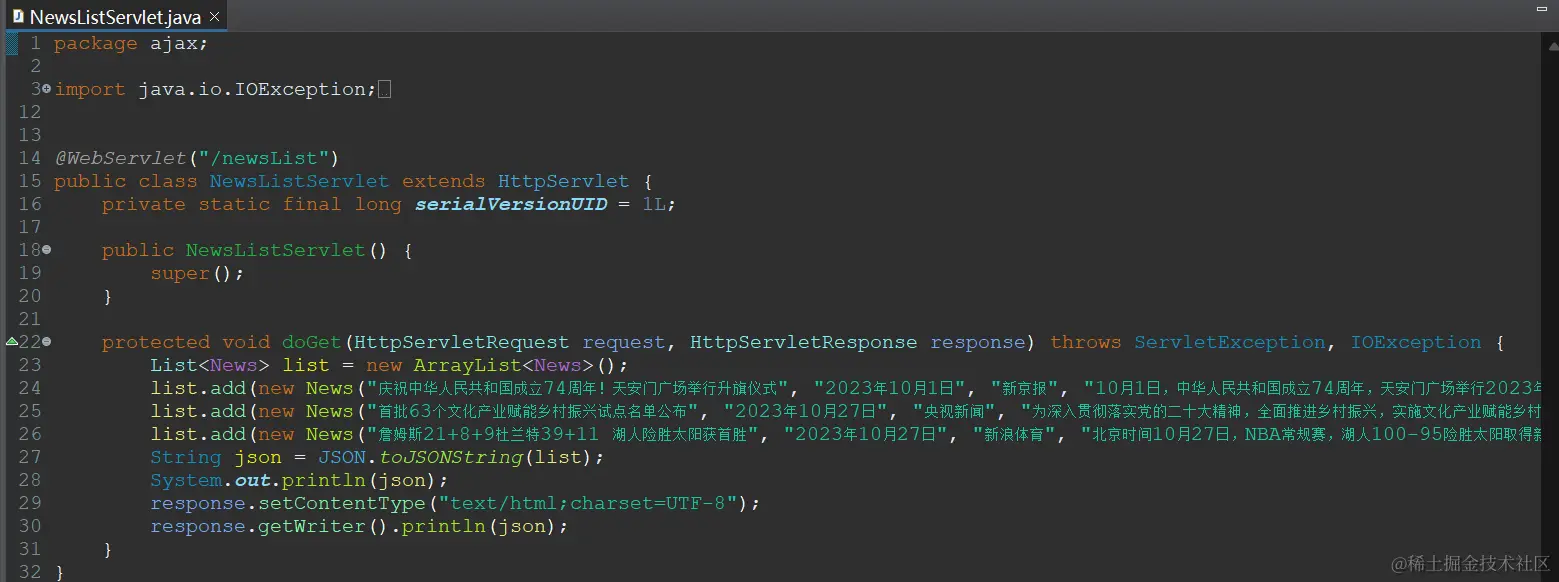The width and height of the screenshot is (1559, 582).
Task: Collapse the doGet method on line 22
Action: pyautogui.click(x=47, y=342)
